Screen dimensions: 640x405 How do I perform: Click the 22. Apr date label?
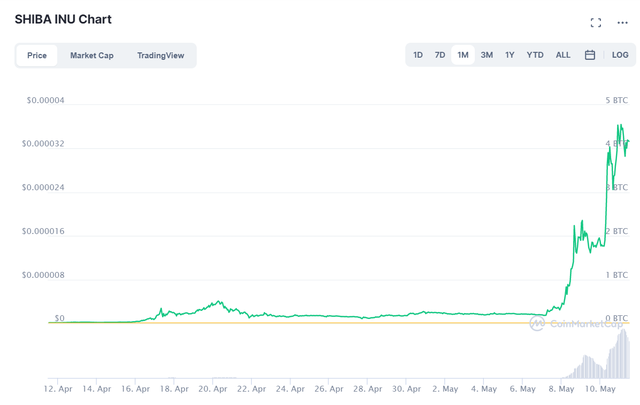click(251, 389)
